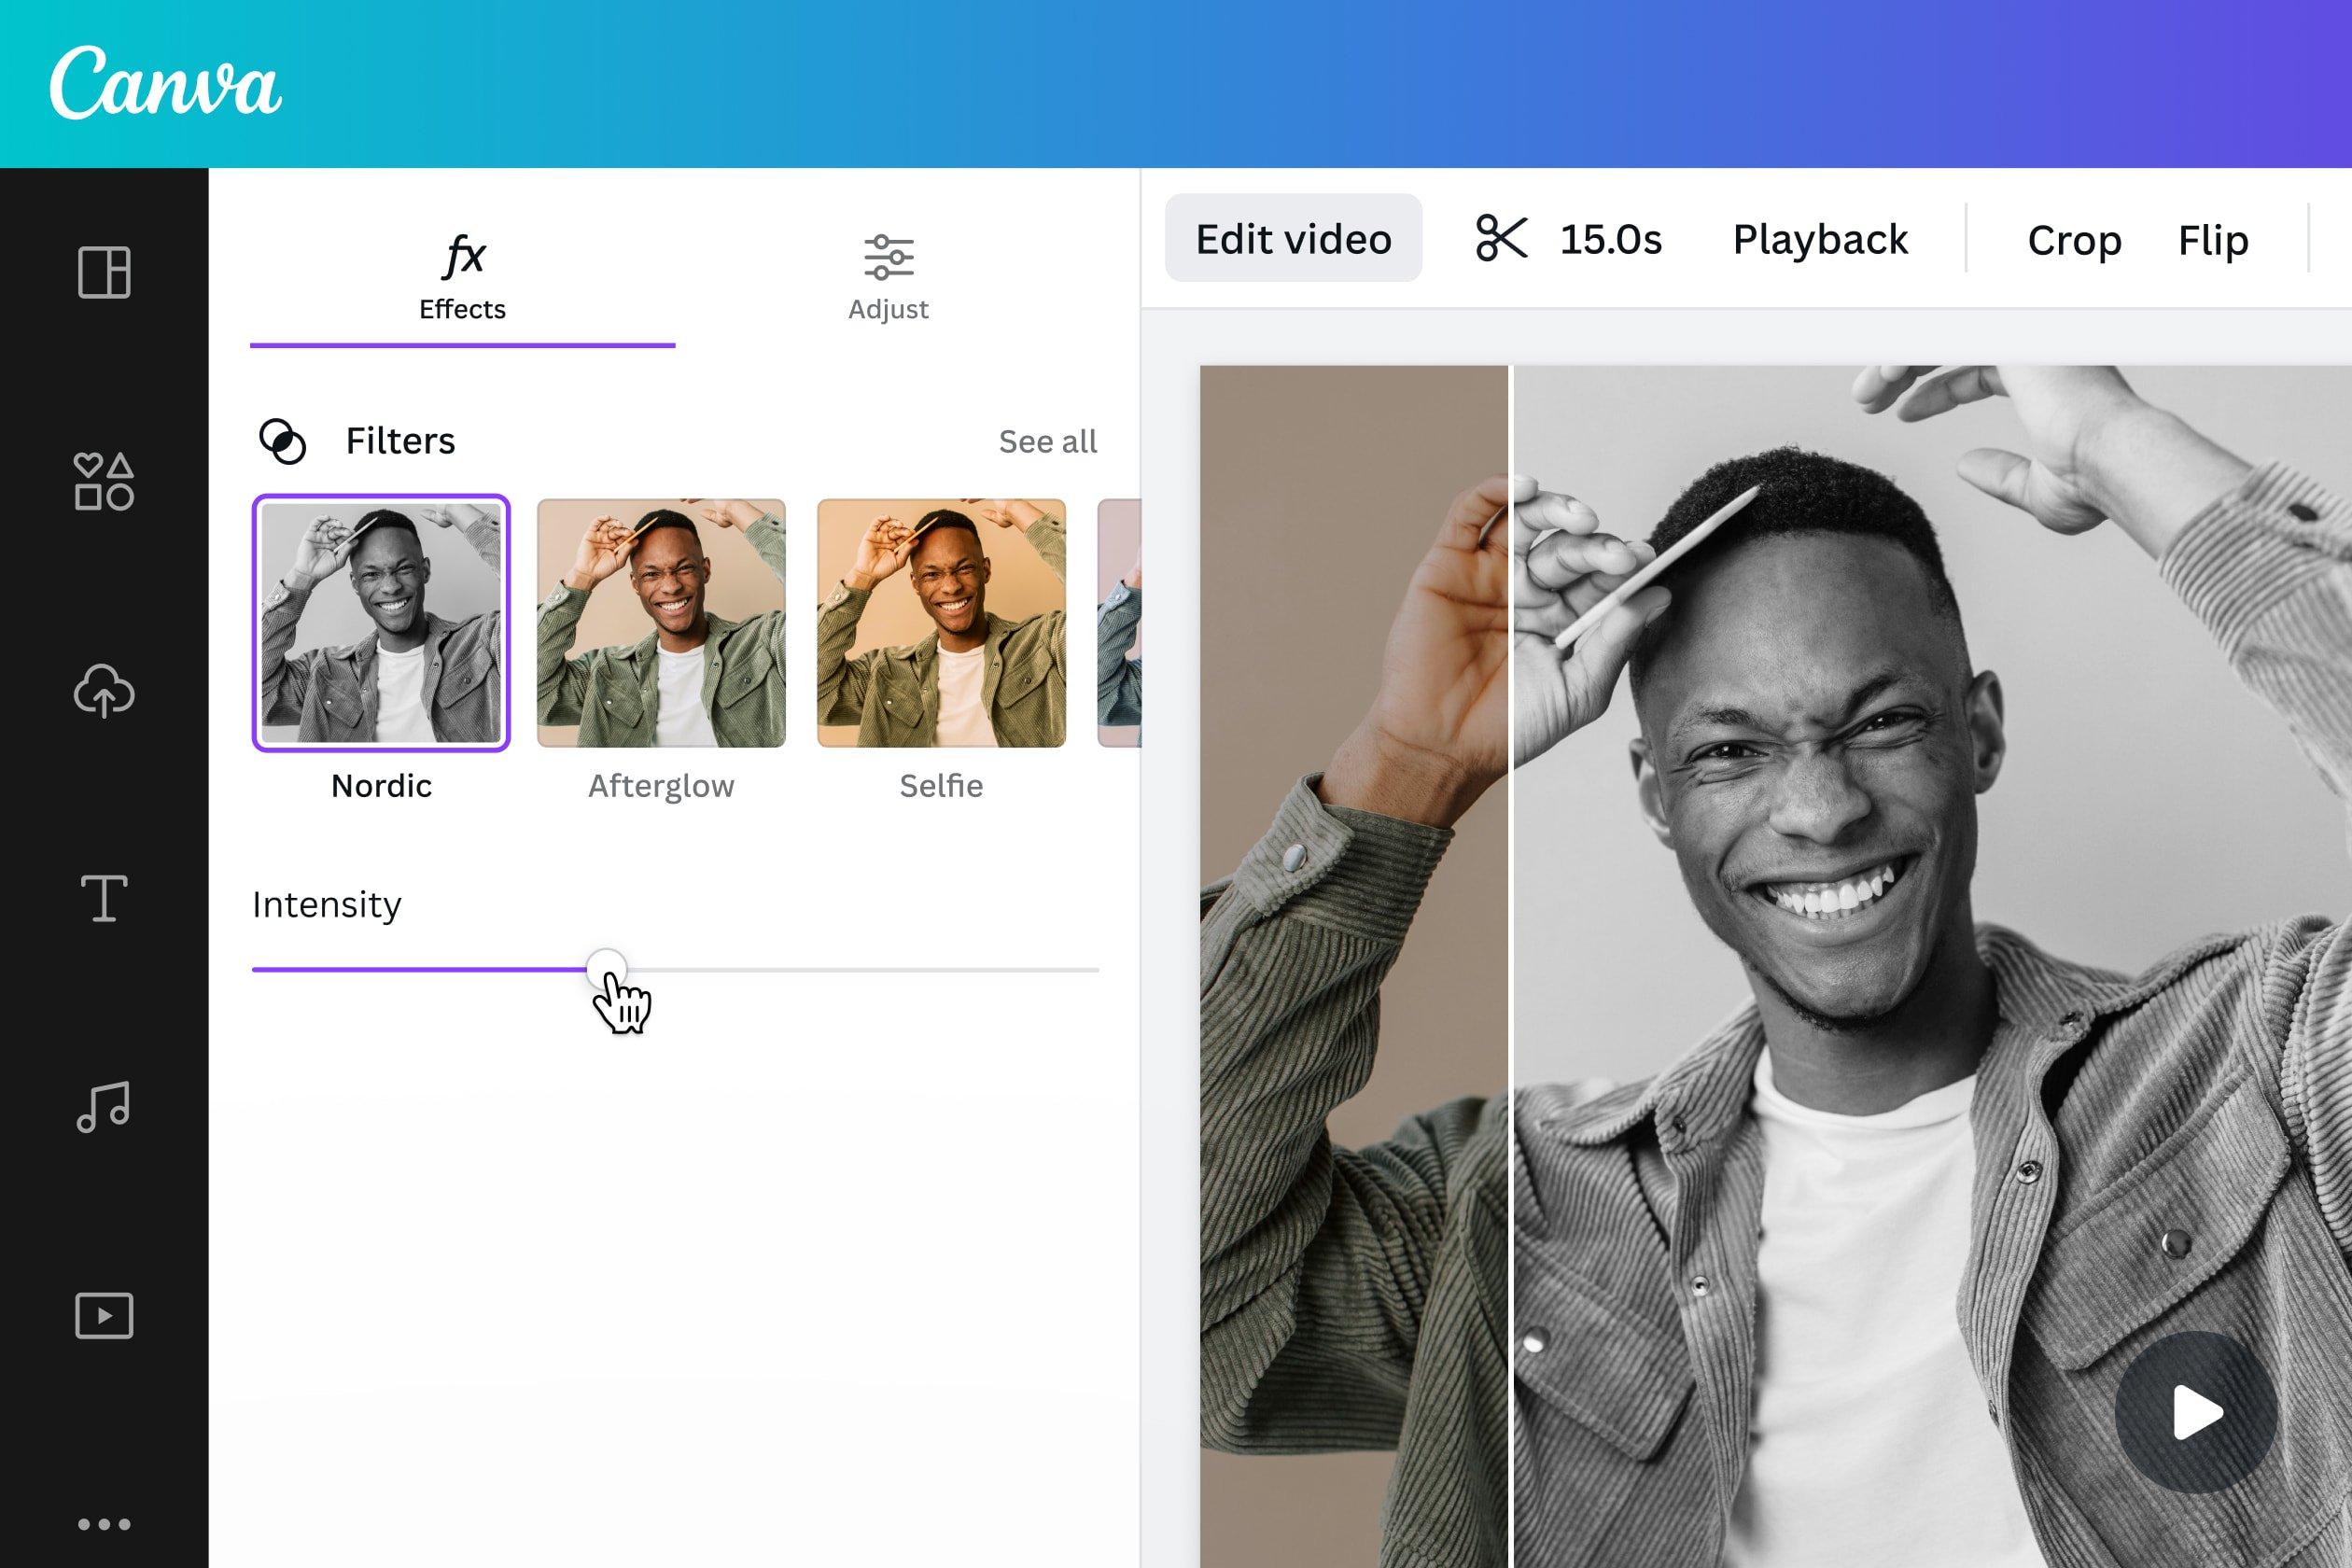The width and height of the screenshot is (2352, 1568).
Task: Click See all filters link
Action: coord(1046,440)
